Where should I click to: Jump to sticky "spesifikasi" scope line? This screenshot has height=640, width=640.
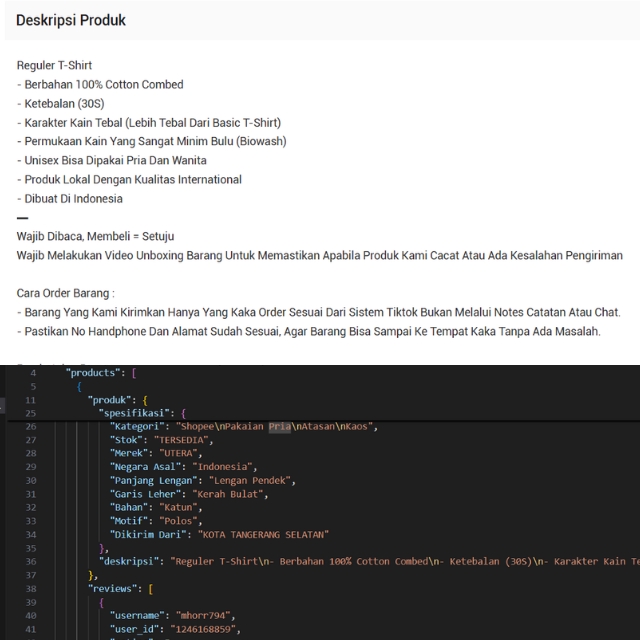coord(140,413)
